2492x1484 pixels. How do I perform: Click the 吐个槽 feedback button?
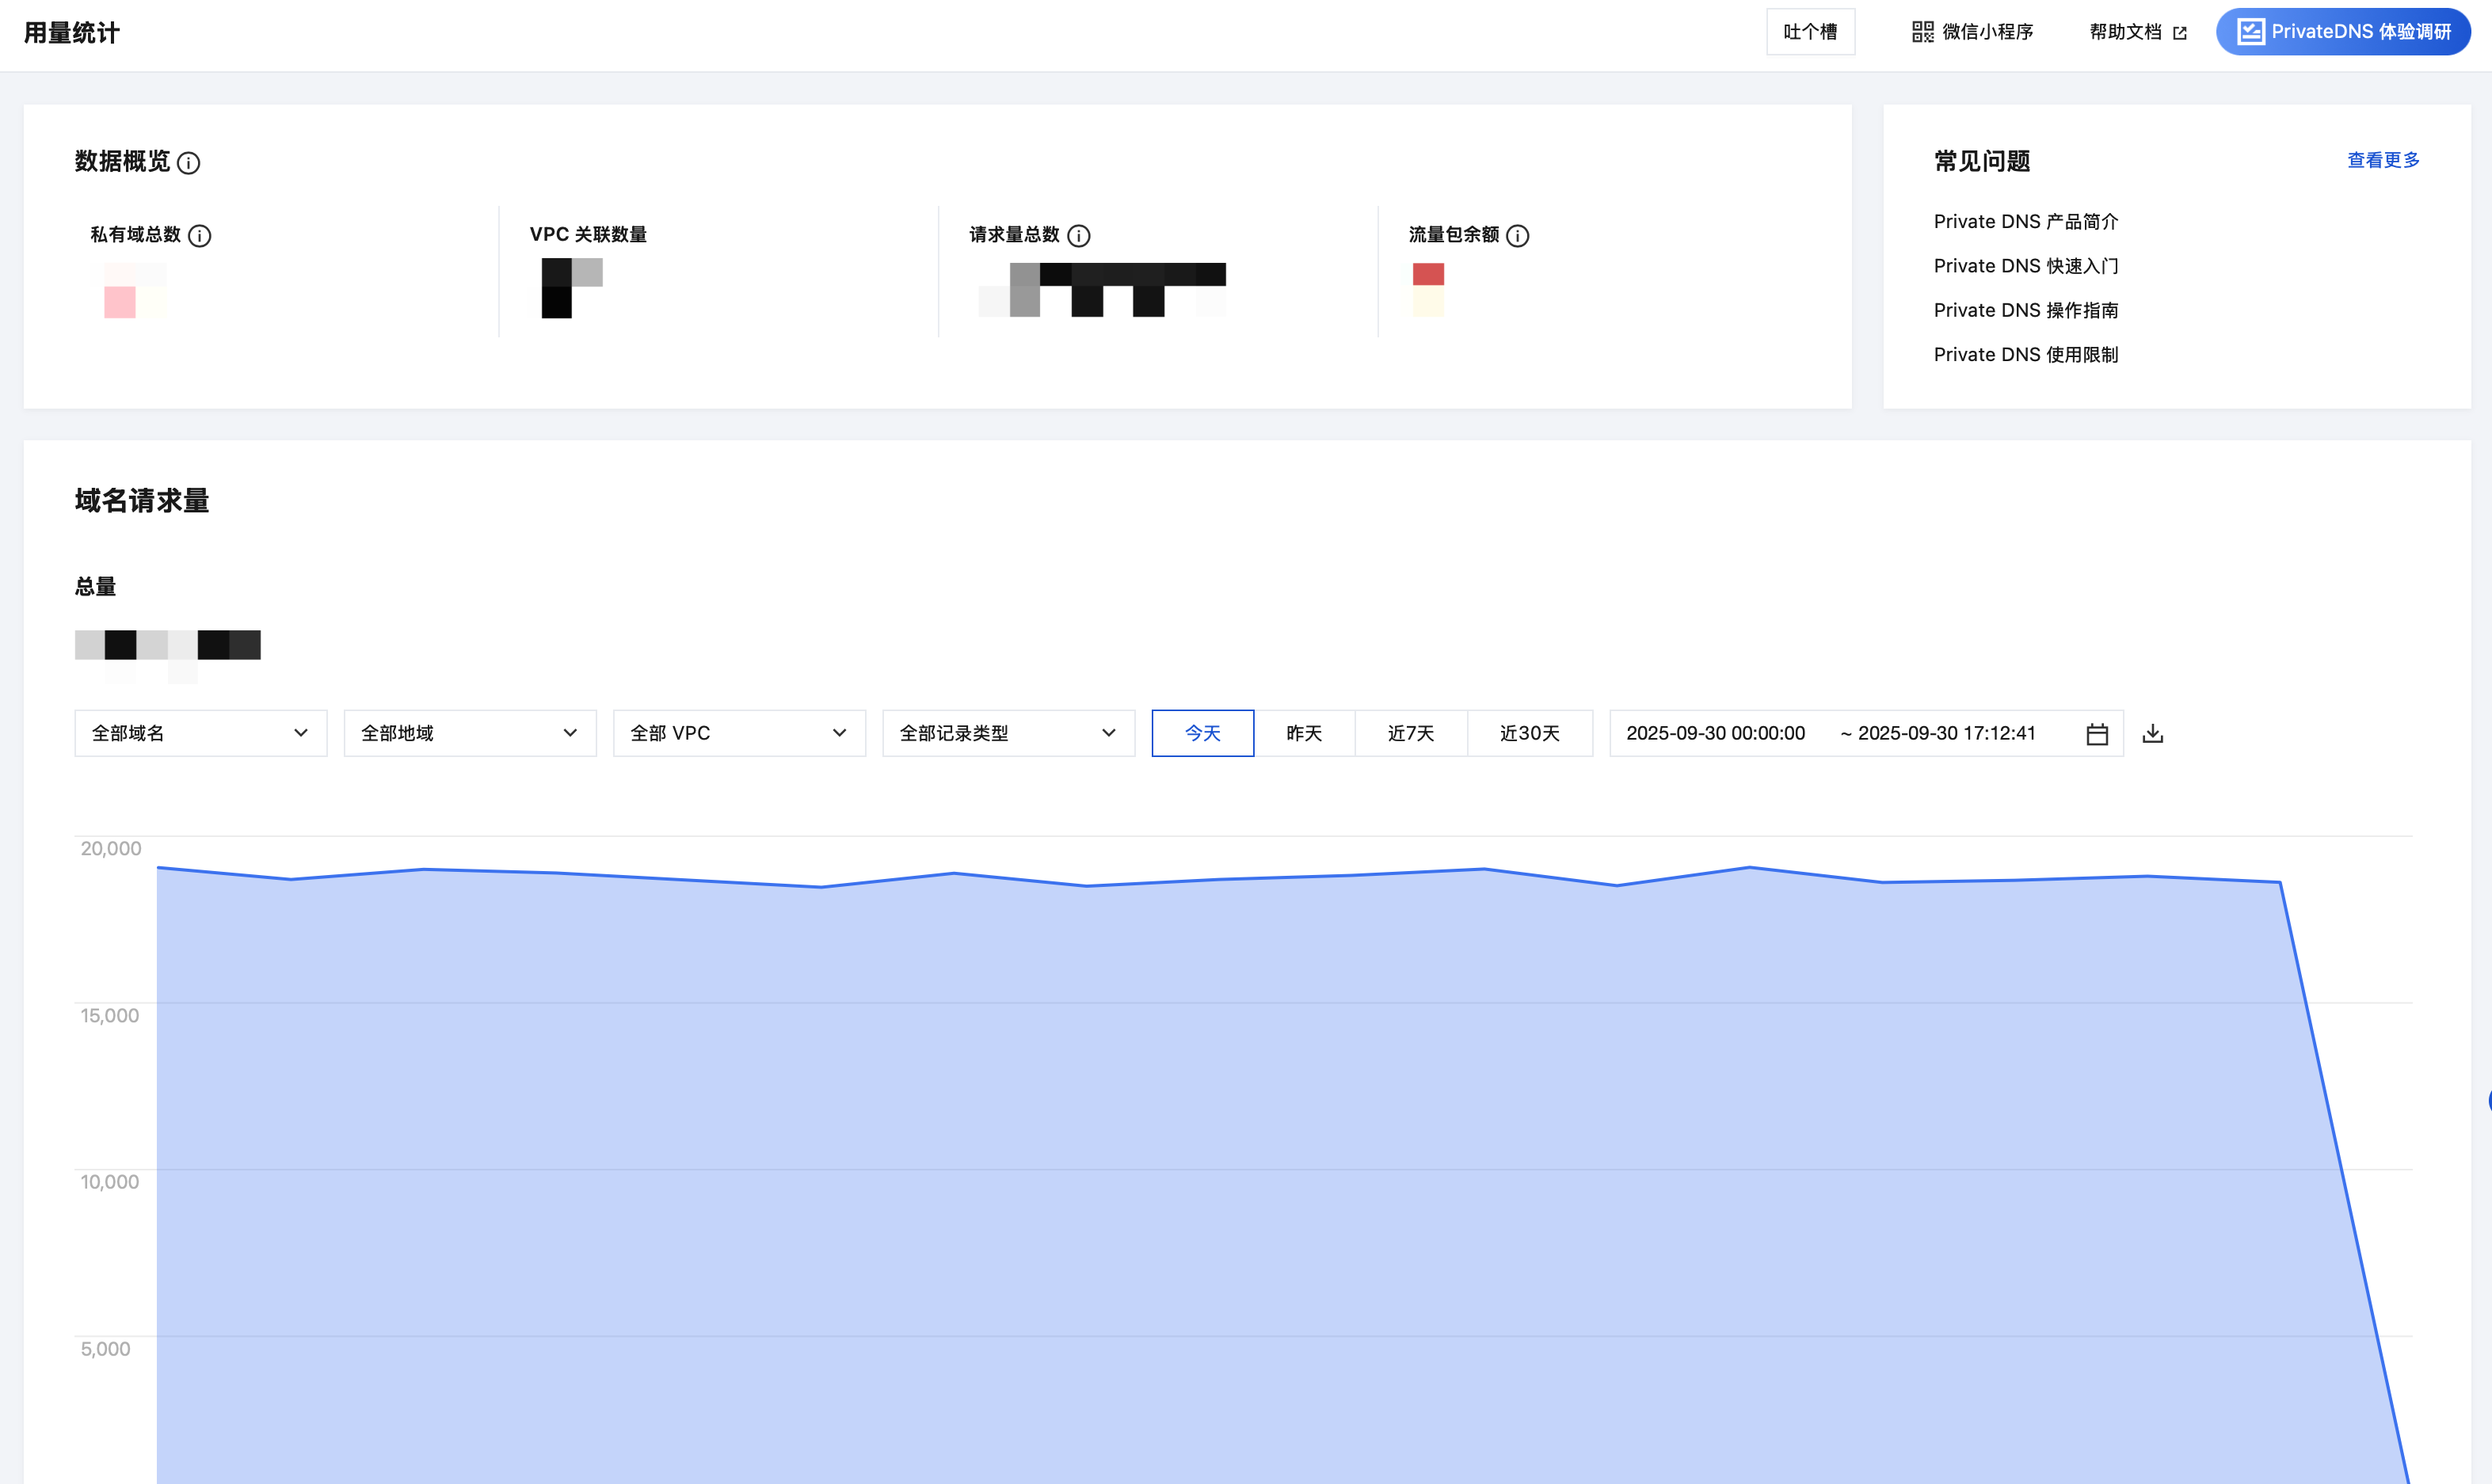1809,32
